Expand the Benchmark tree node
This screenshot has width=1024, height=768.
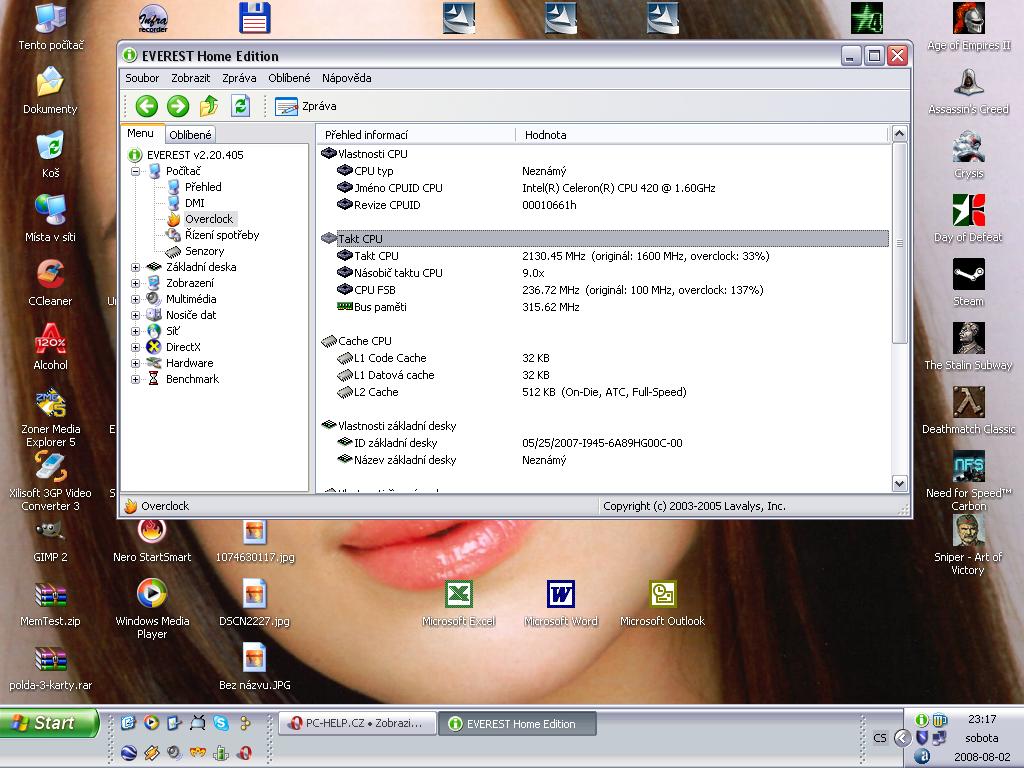click(136, 379)
